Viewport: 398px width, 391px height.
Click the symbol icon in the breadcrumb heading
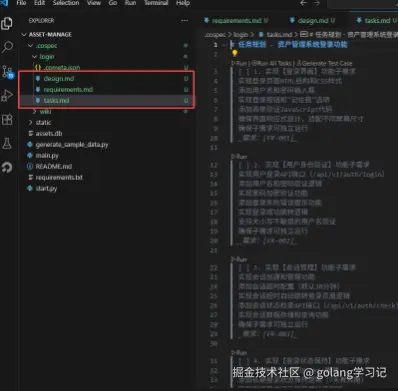[304, 34]
